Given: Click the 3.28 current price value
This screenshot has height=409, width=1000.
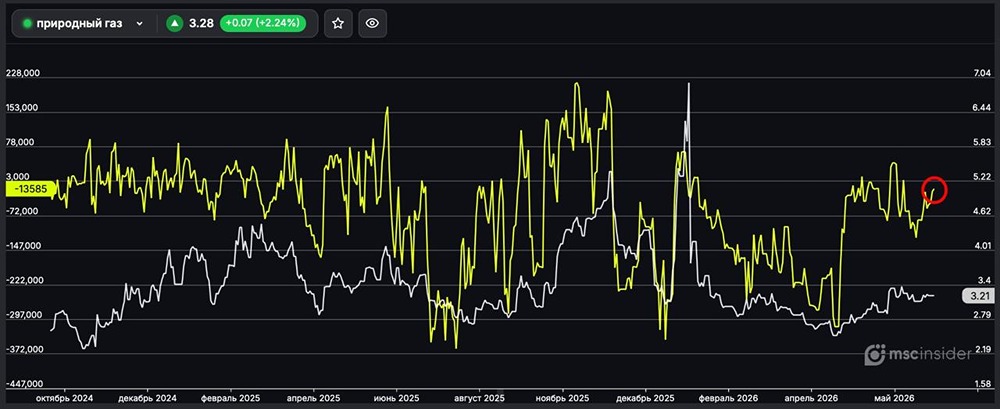Looking at the screenshot, I should click(202, 24).
